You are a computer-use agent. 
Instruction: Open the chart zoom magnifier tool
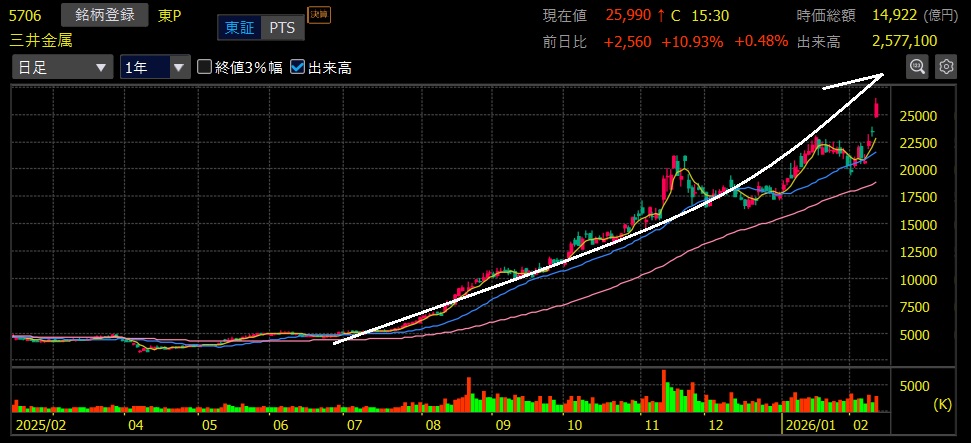click(917, 67)
